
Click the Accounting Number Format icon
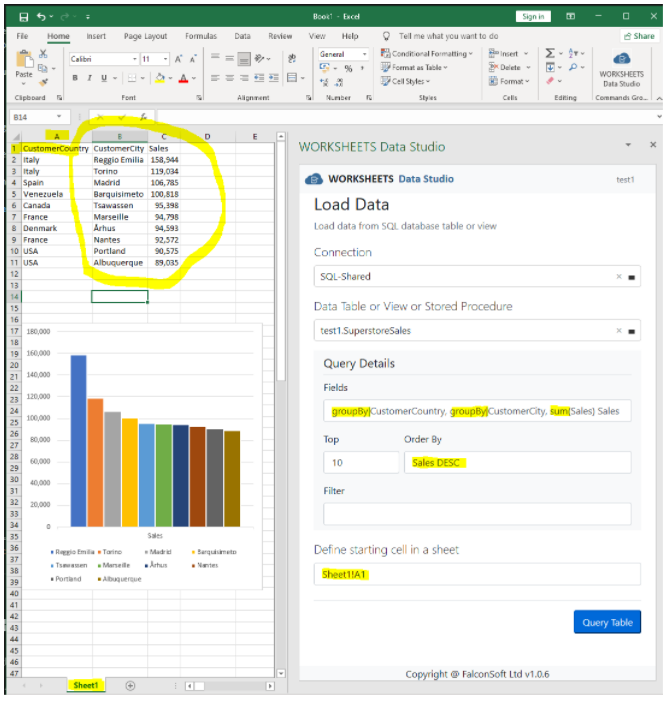tap(325, 68)
